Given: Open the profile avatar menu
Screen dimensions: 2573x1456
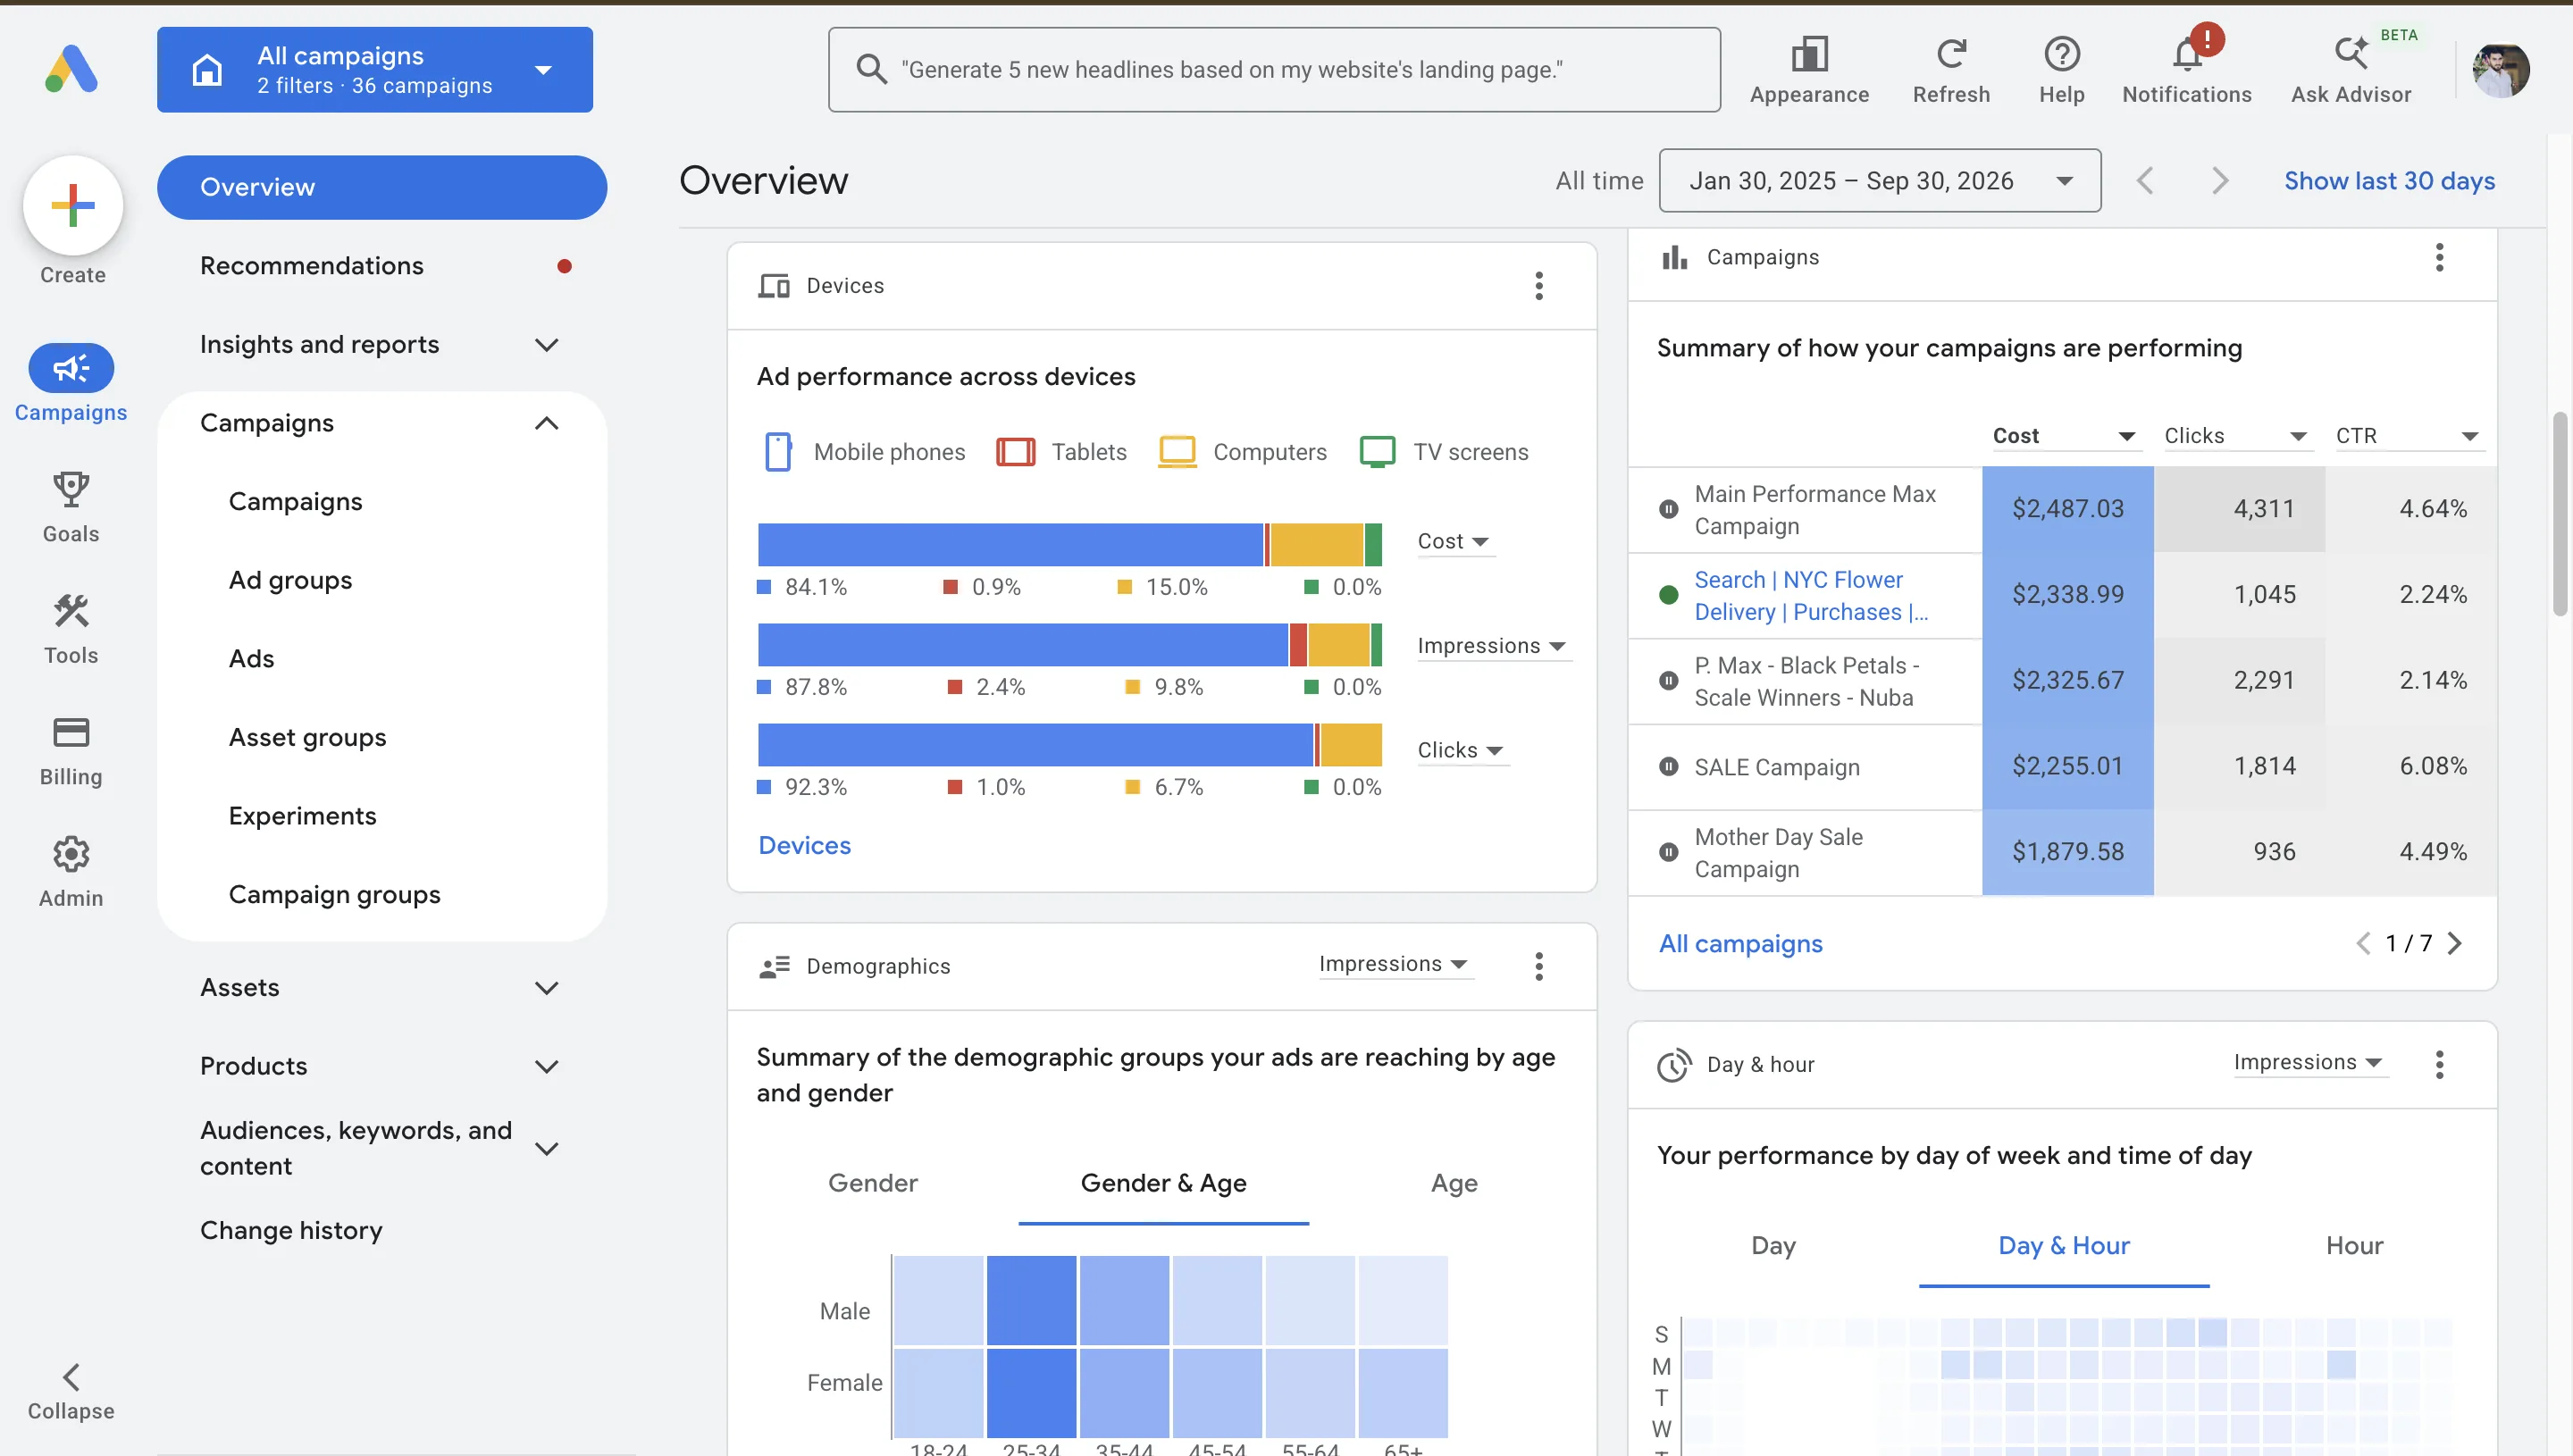Looking at the screenshot, I should [2501, 70].
